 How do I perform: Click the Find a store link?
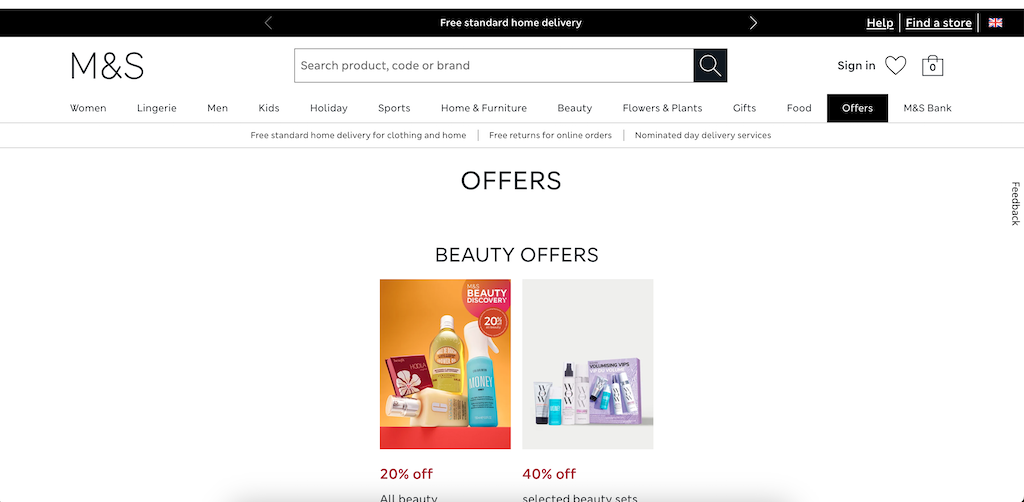[938, 23]
